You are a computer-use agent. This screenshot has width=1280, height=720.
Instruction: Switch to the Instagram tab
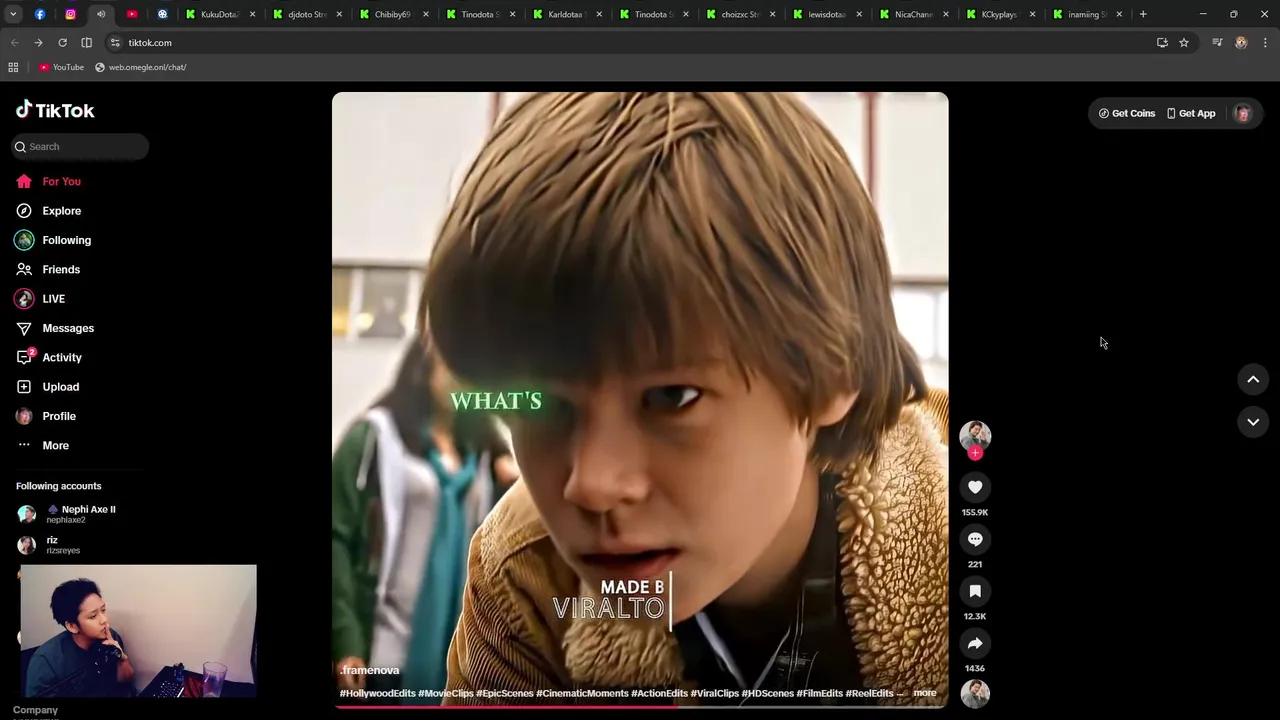point(70,14)
